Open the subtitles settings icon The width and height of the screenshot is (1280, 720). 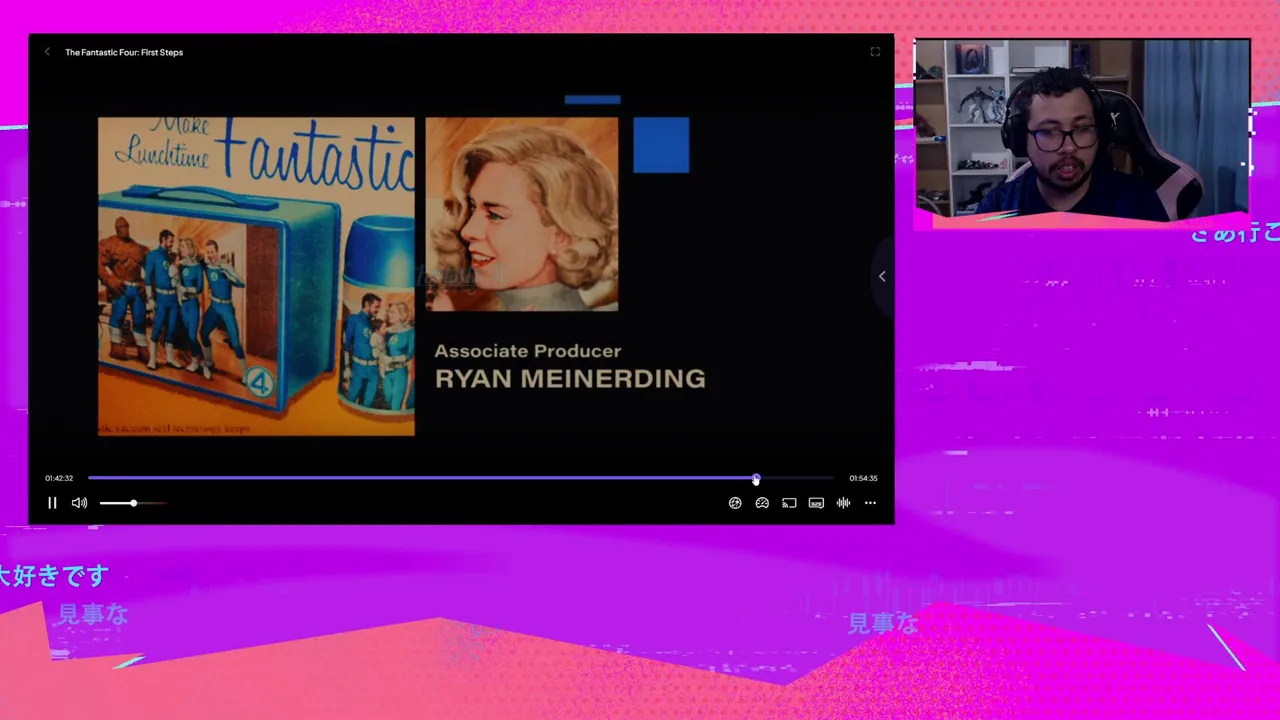[816, 503]
